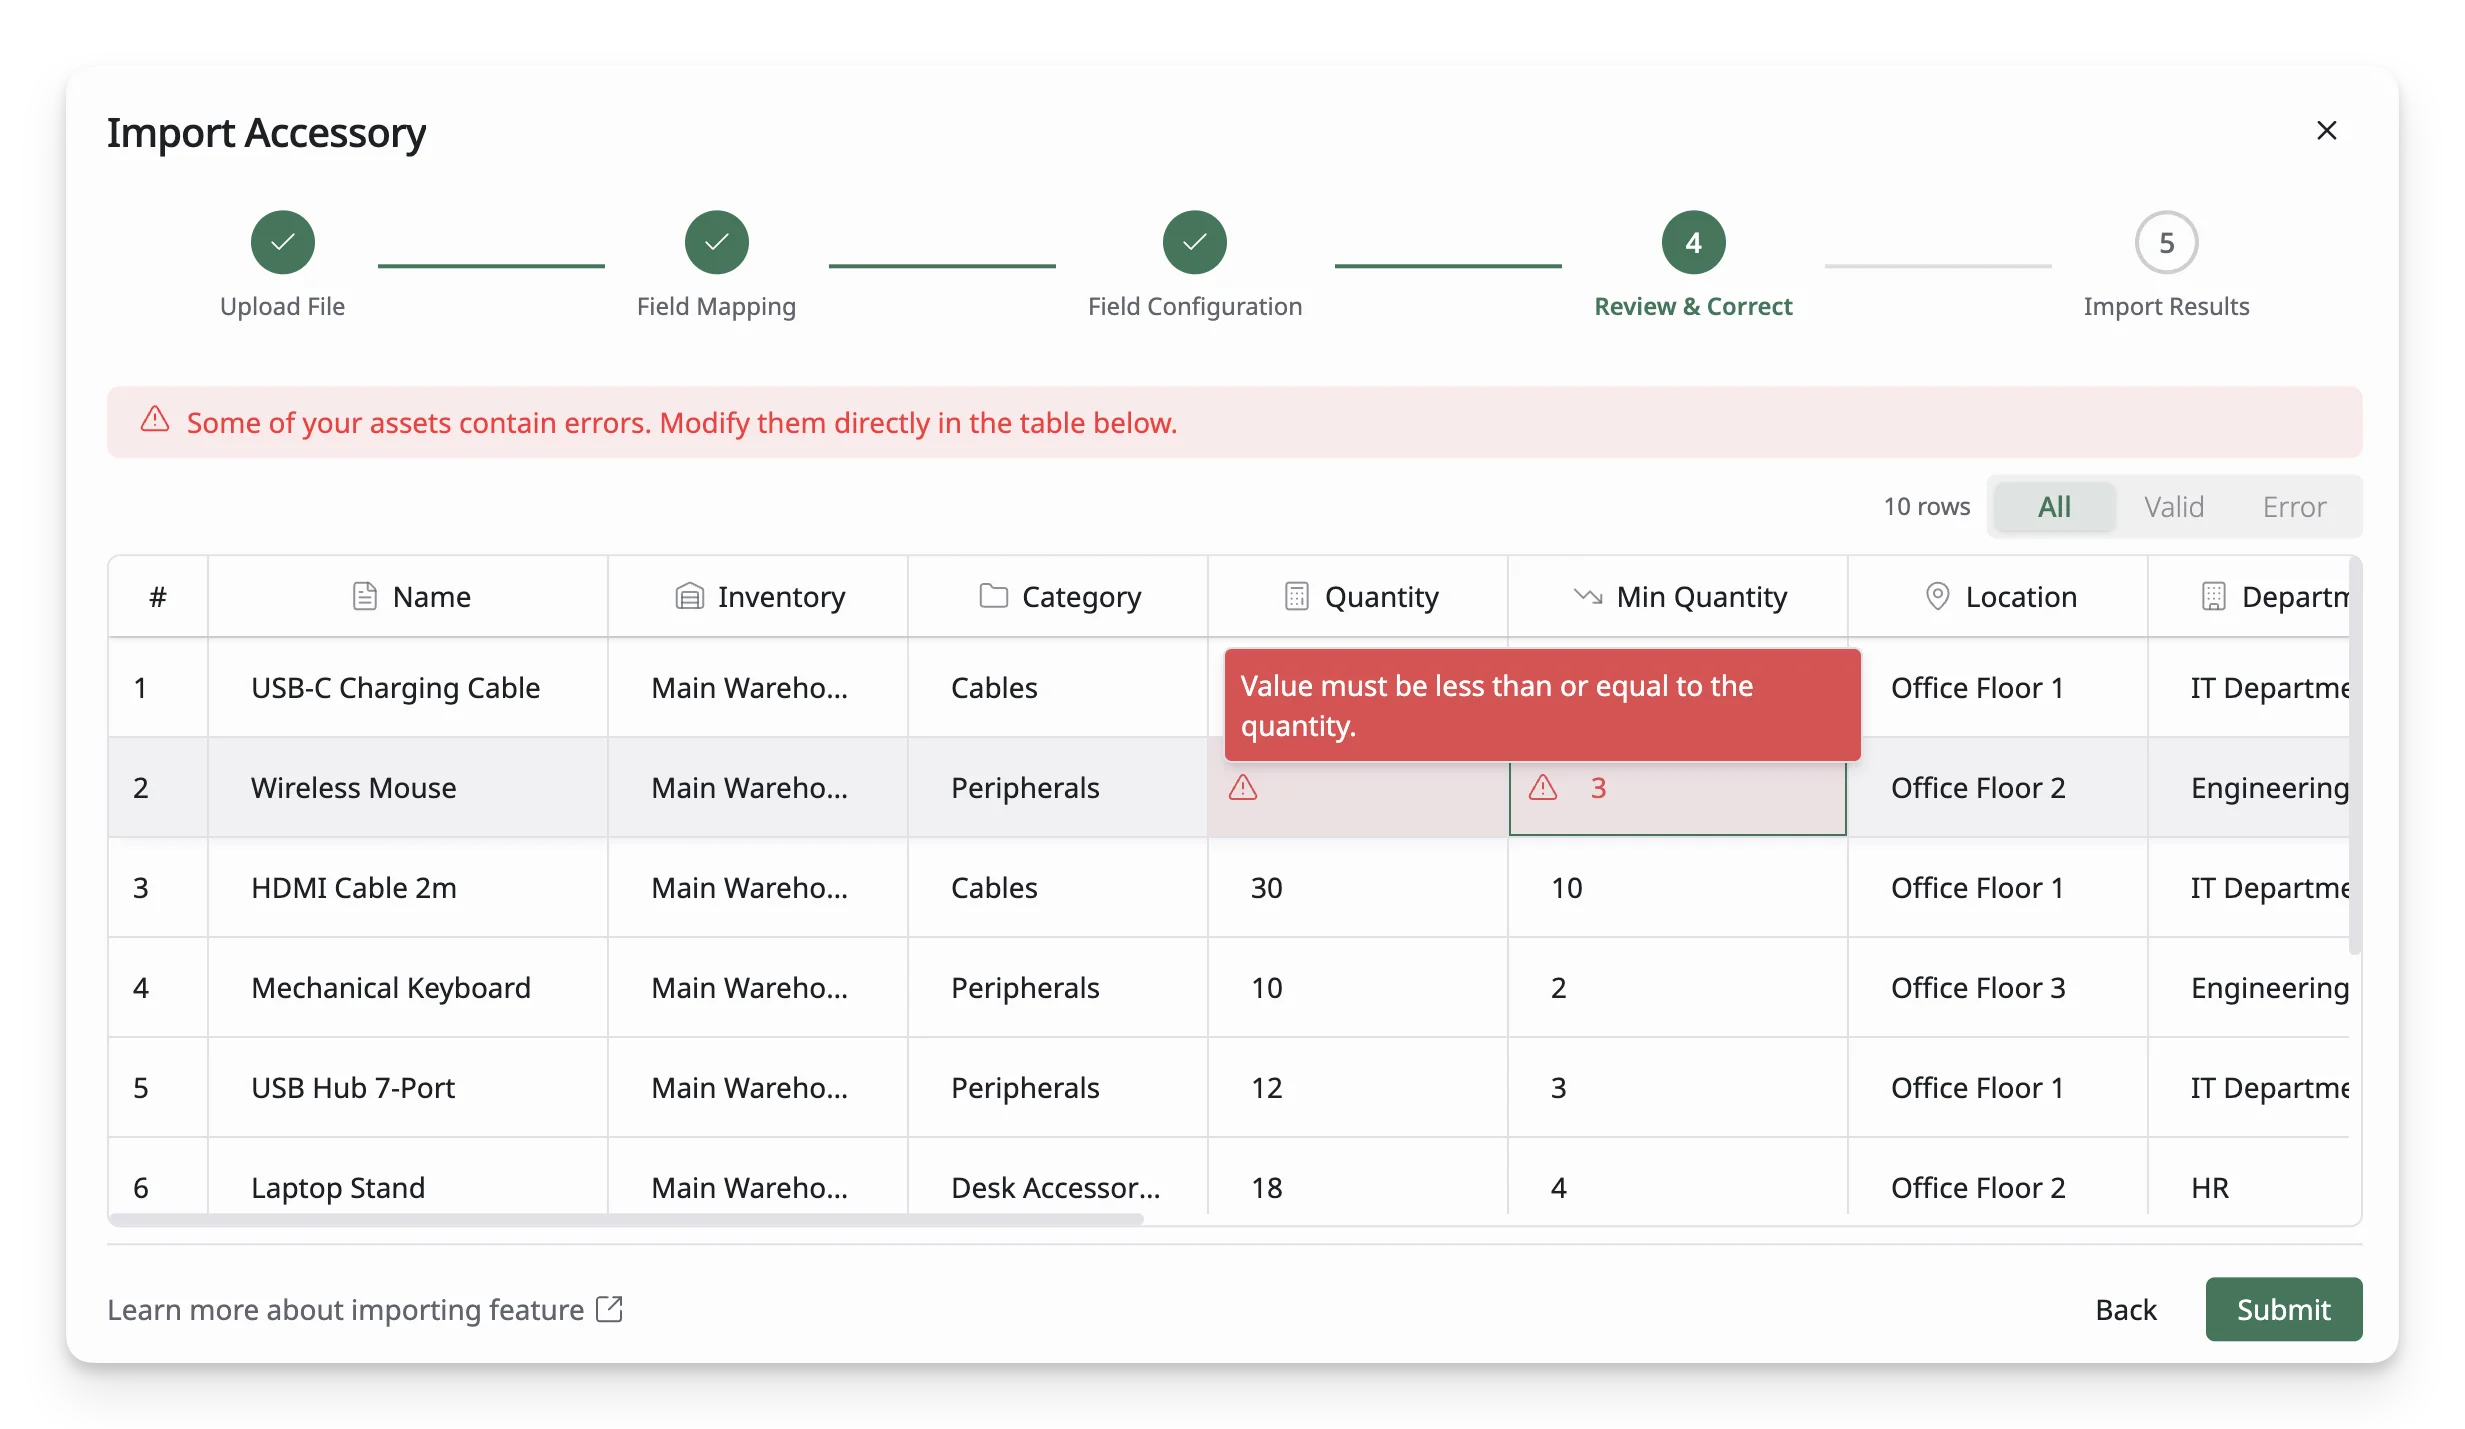
Task: Click the Field Mapping step checkmark
Action: point(716,242)
